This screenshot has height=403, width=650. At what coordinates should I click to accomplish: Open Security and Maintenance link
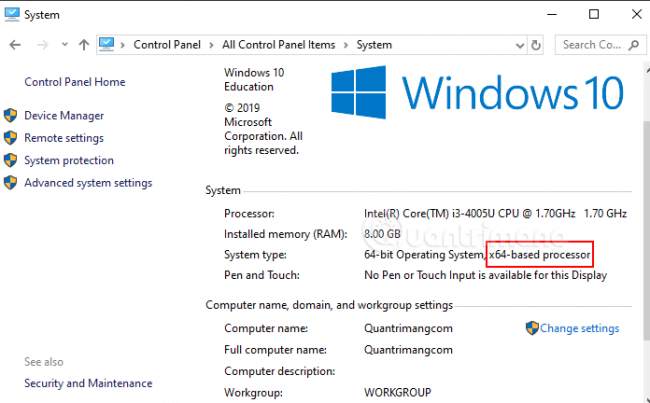click(88, 383)
